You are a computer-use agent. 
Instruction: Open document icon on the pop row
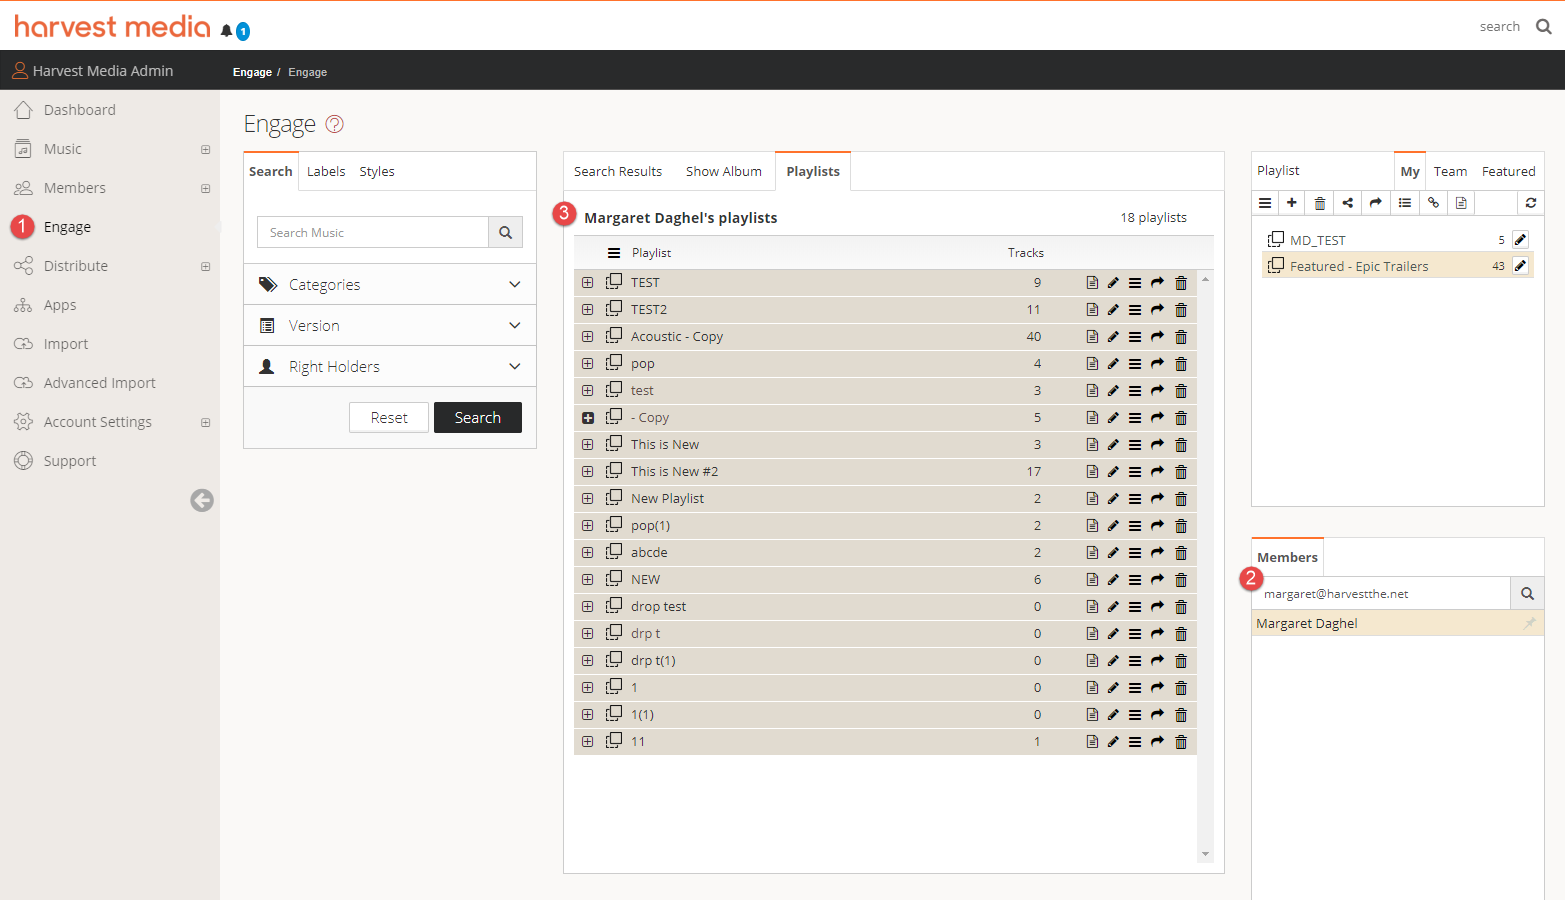coord(1092,364)
